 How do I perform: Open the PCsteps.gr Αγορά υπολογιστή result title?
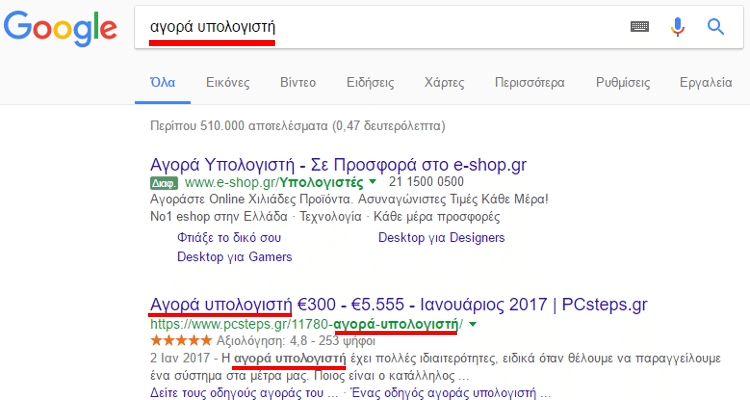coord(398,305)
